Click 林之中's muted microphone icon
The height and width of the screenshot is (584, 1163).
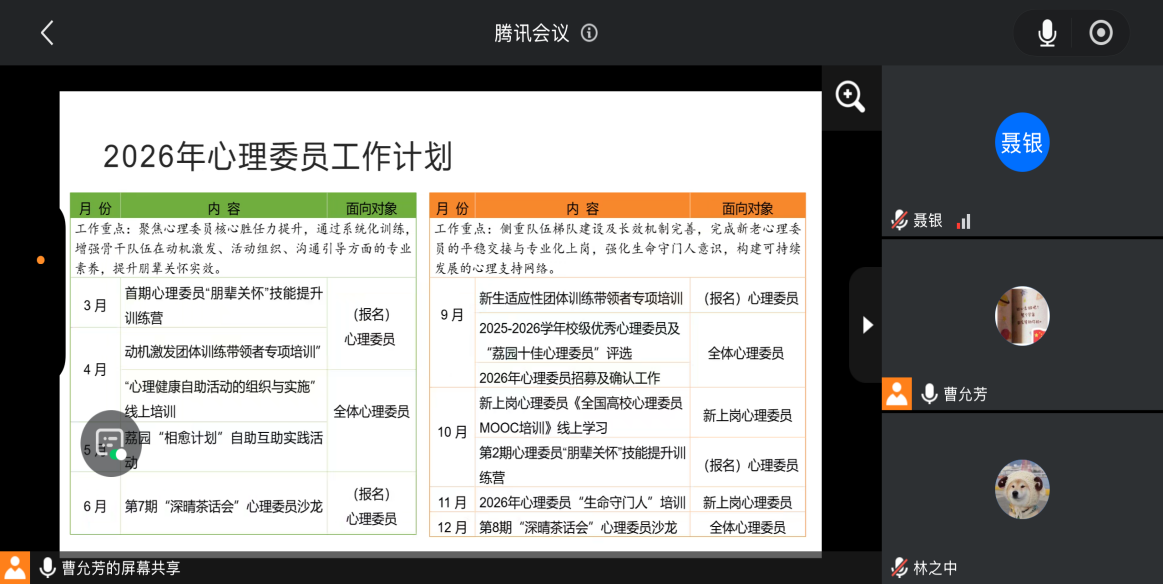[x=899, y=567]
